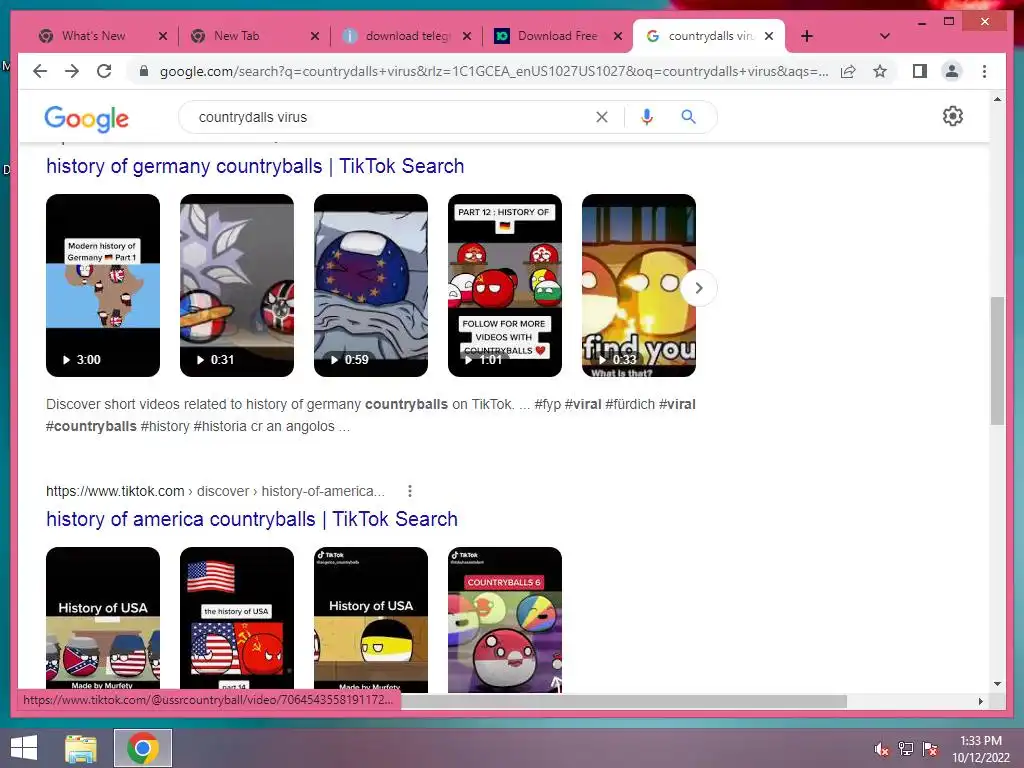Open a new browser tab
1024x768 pixels.
point(807,36)
